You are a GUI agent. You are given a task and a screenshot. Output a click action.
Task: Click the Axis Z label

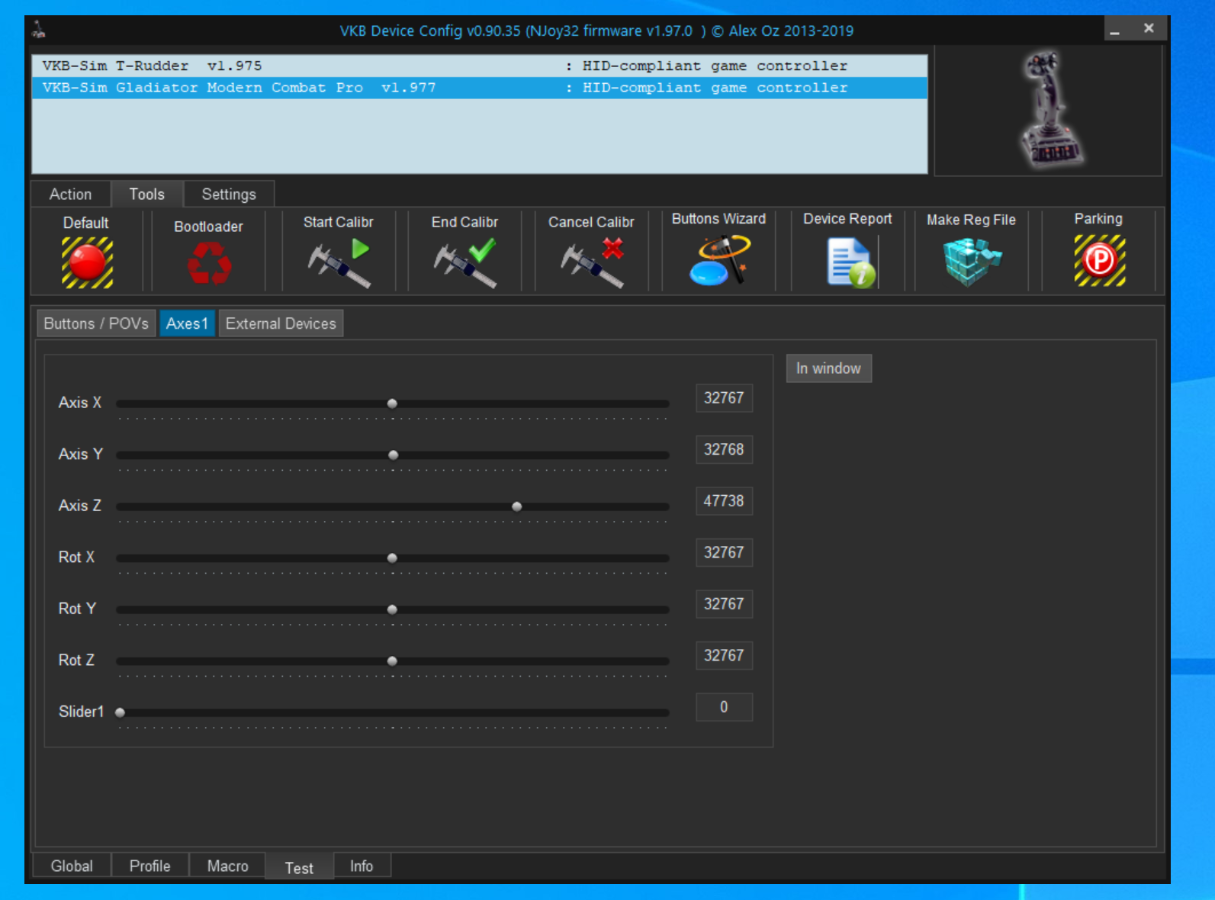point(80,506)
